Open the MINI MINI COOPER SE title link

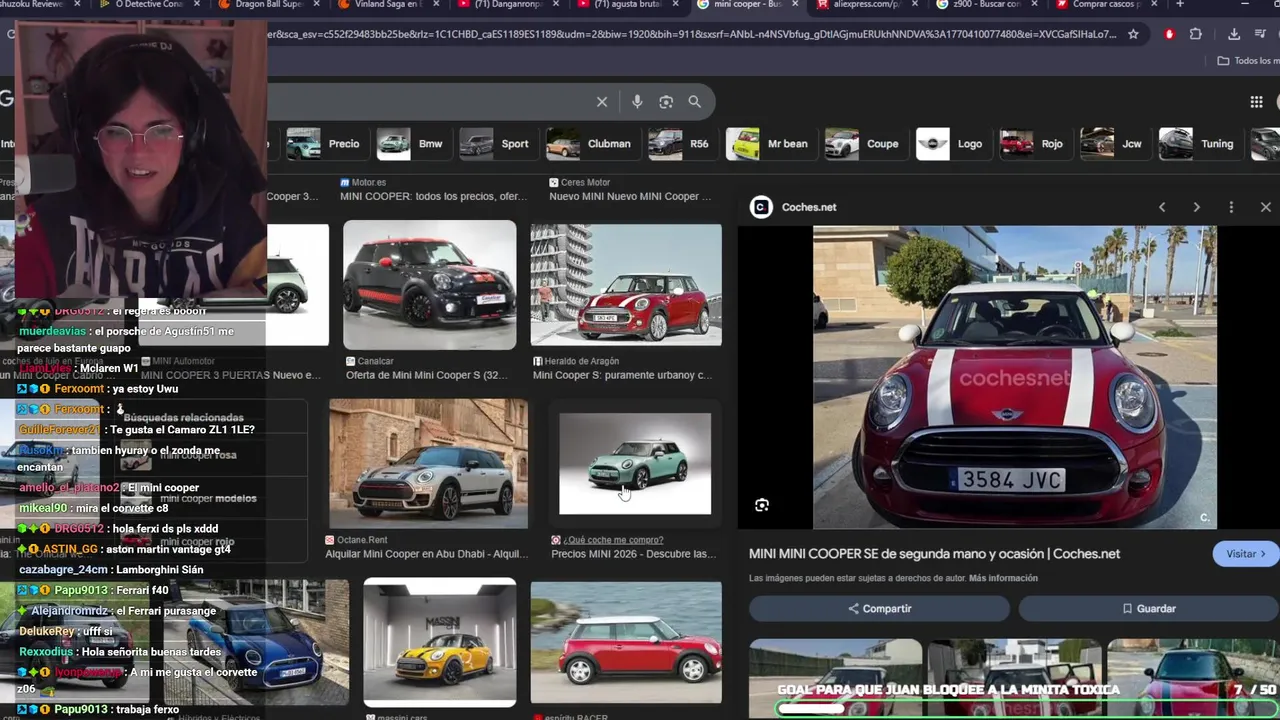(934, 554)
